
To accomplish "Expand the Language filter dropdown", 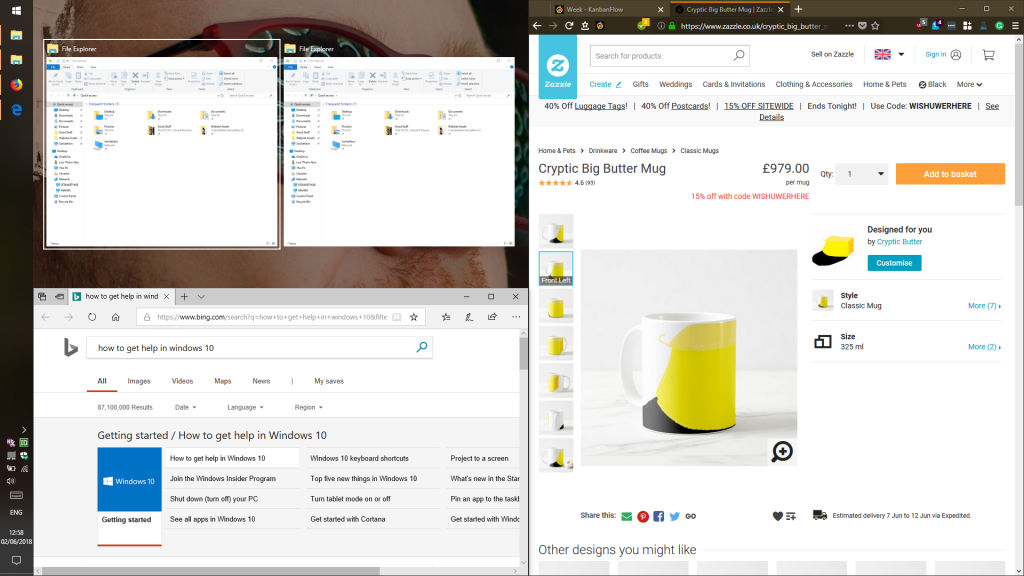I will [246, 407].
